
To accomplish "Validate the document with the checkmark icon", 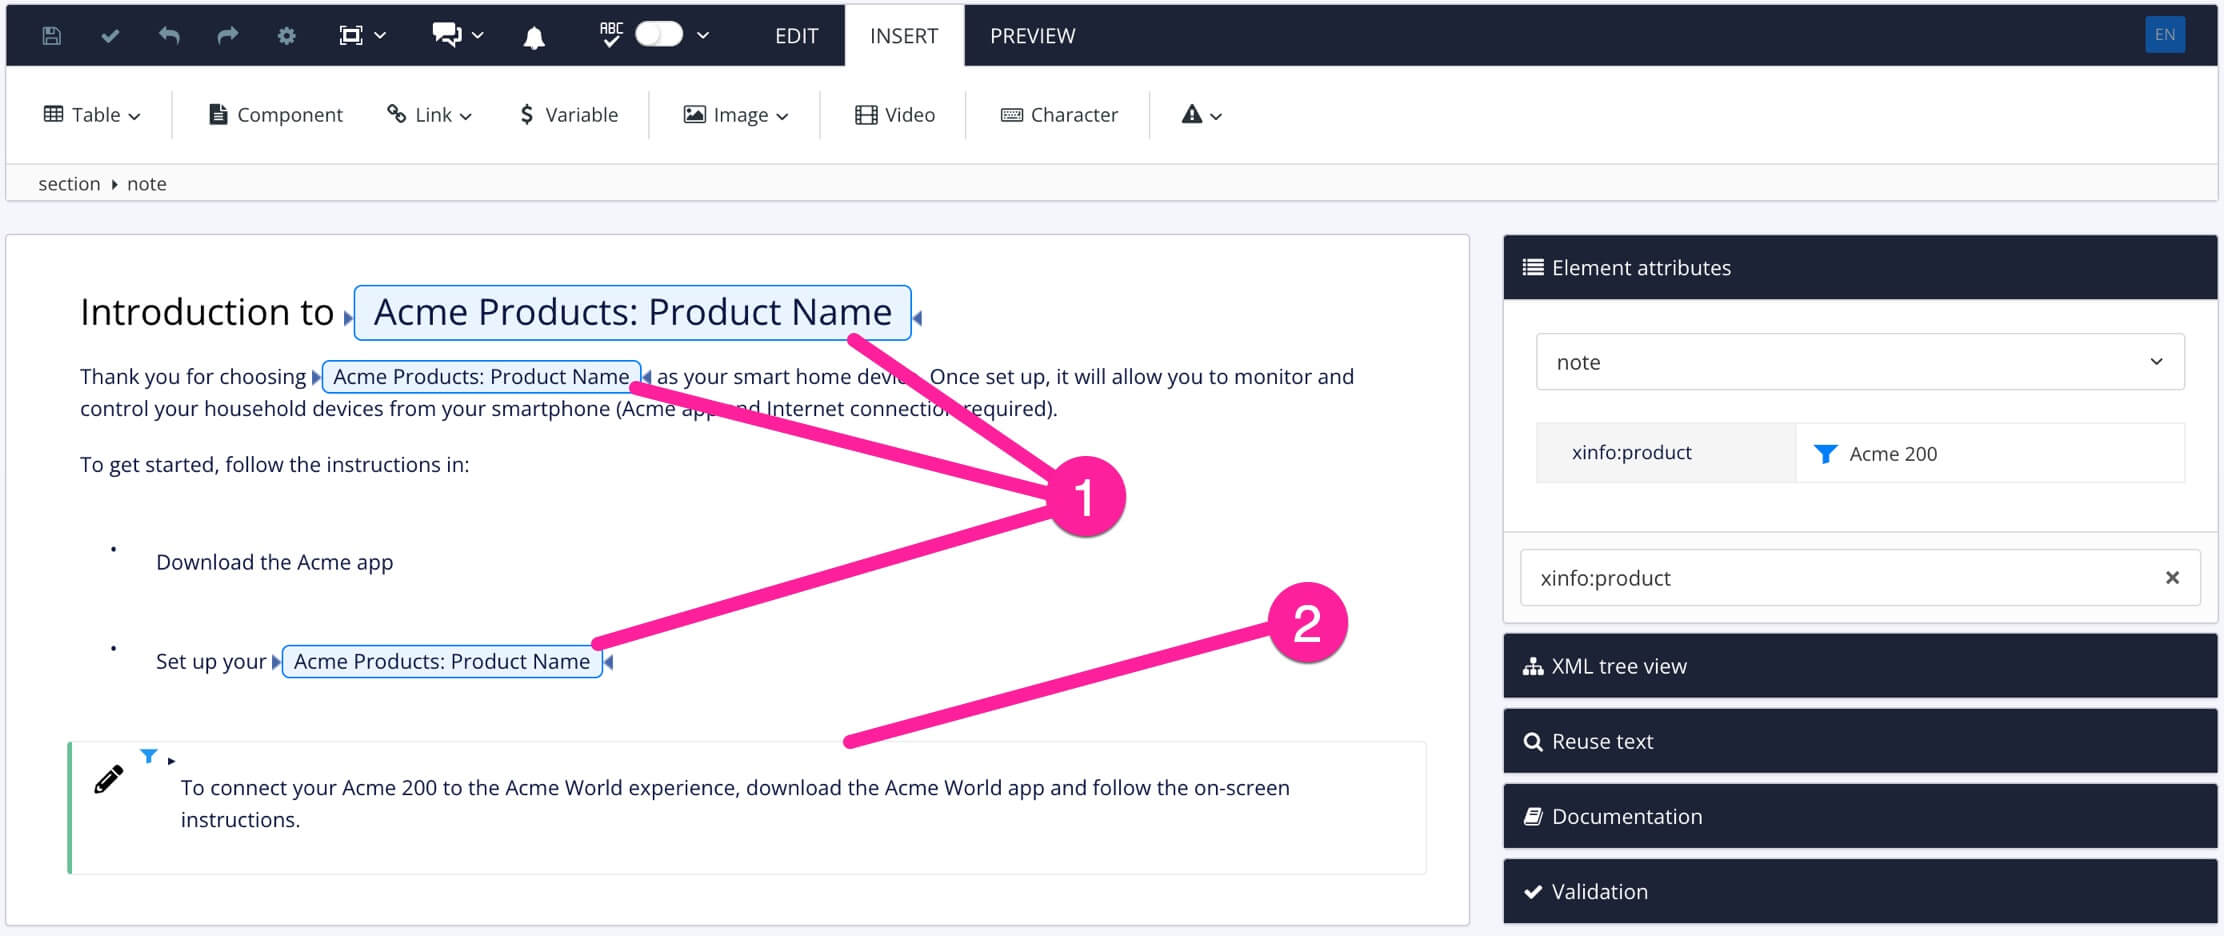I will coord(109,35).
